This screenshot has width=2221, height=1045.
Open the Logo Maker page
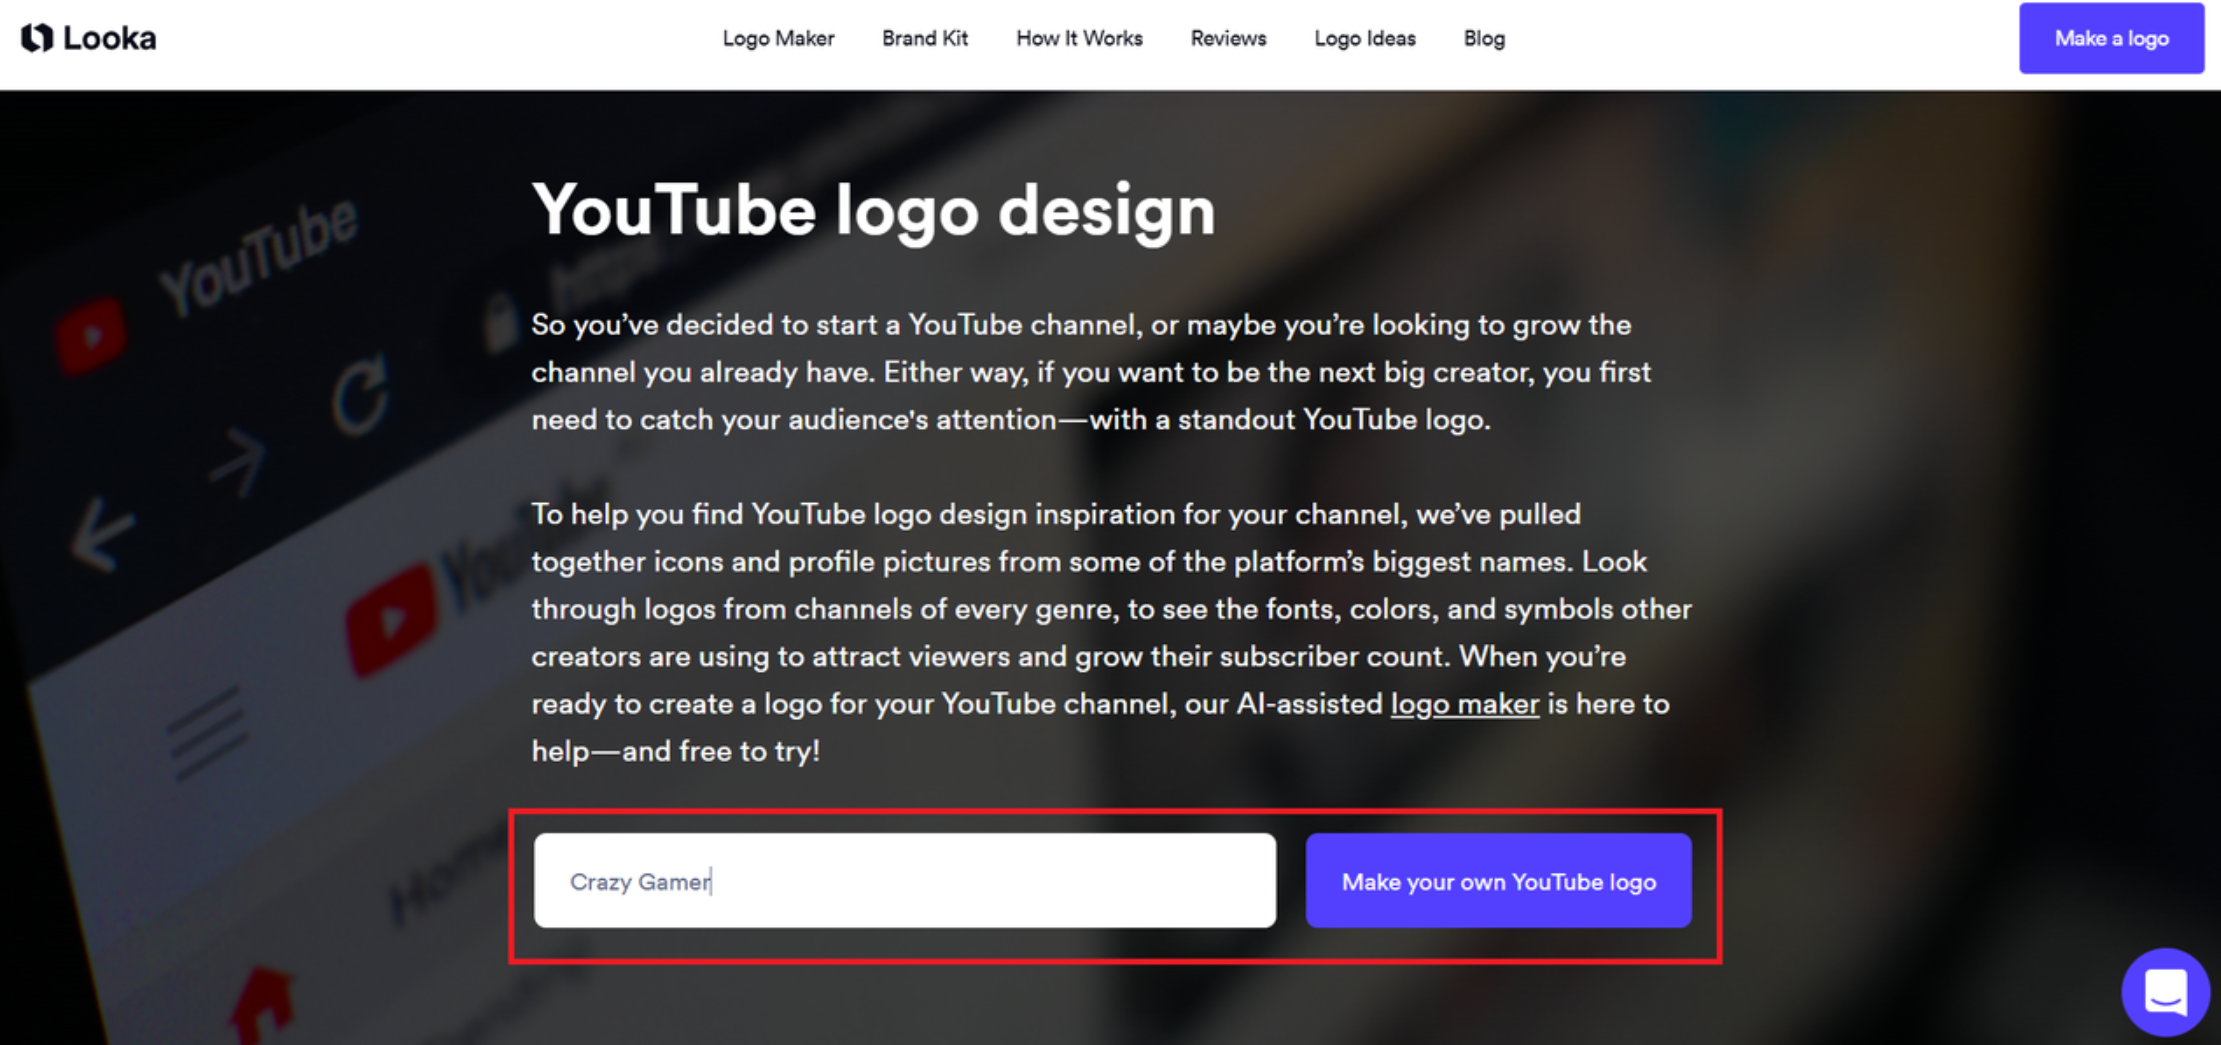coord(779,39)
